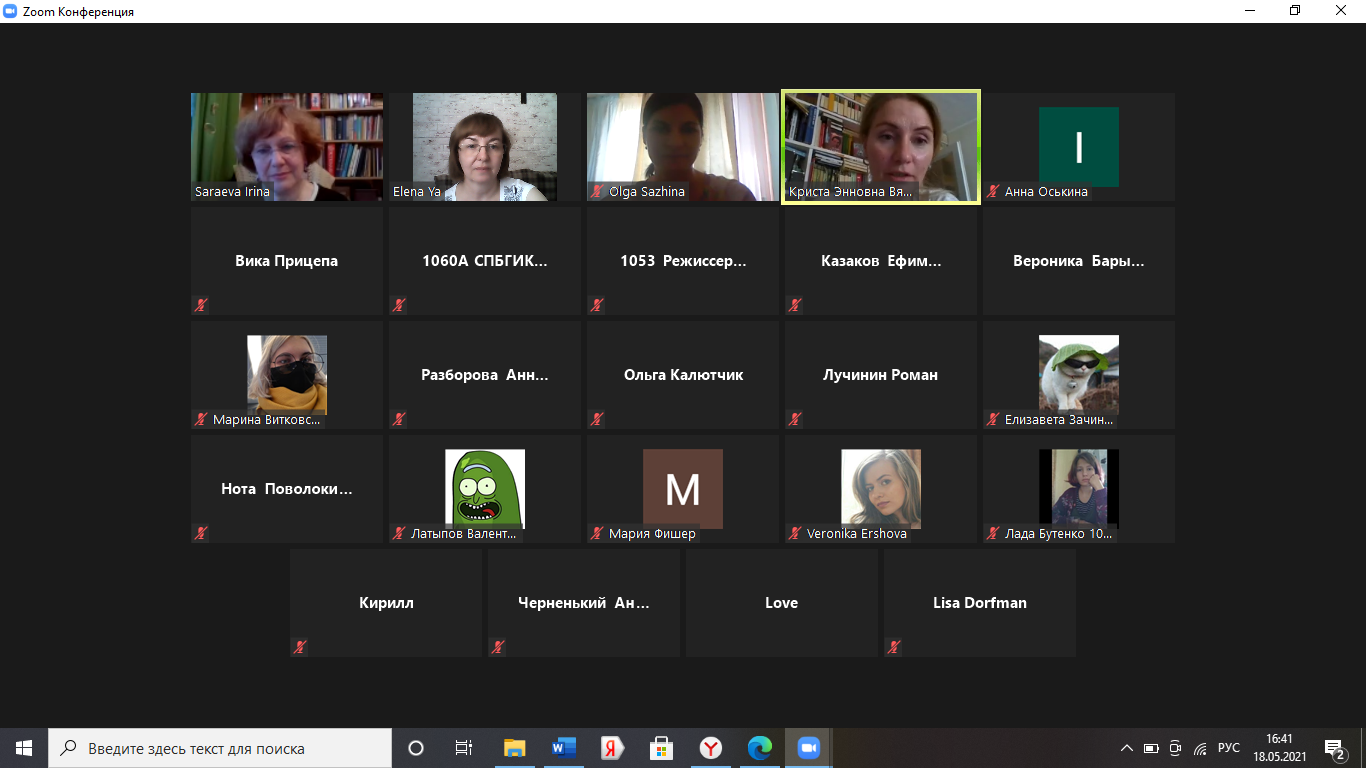Switch input language via РУС indicator
This screenshot has height=768, width=1366.
coord(1229,748)
